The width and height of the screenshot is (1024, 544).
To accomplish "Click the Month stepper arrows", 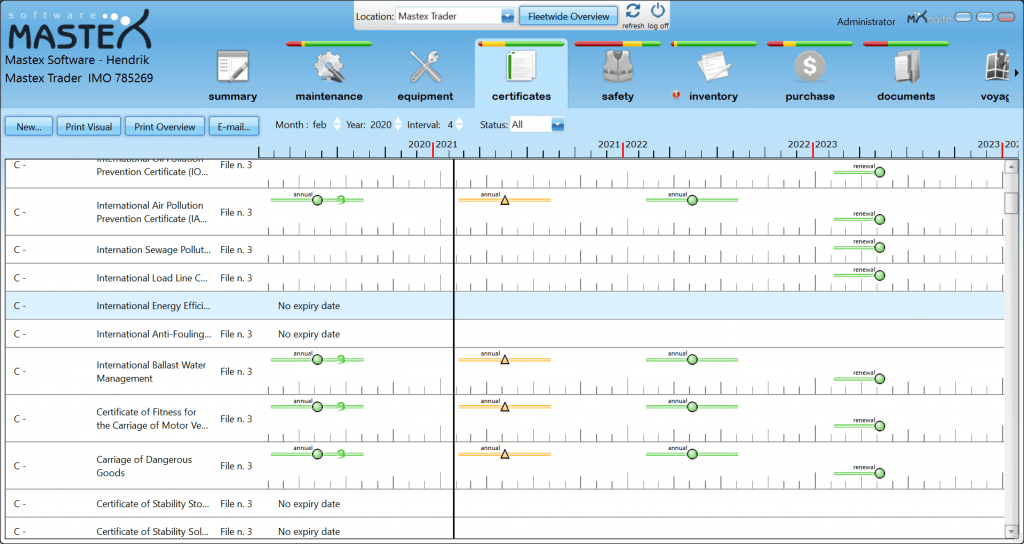I will coord(337,125).
